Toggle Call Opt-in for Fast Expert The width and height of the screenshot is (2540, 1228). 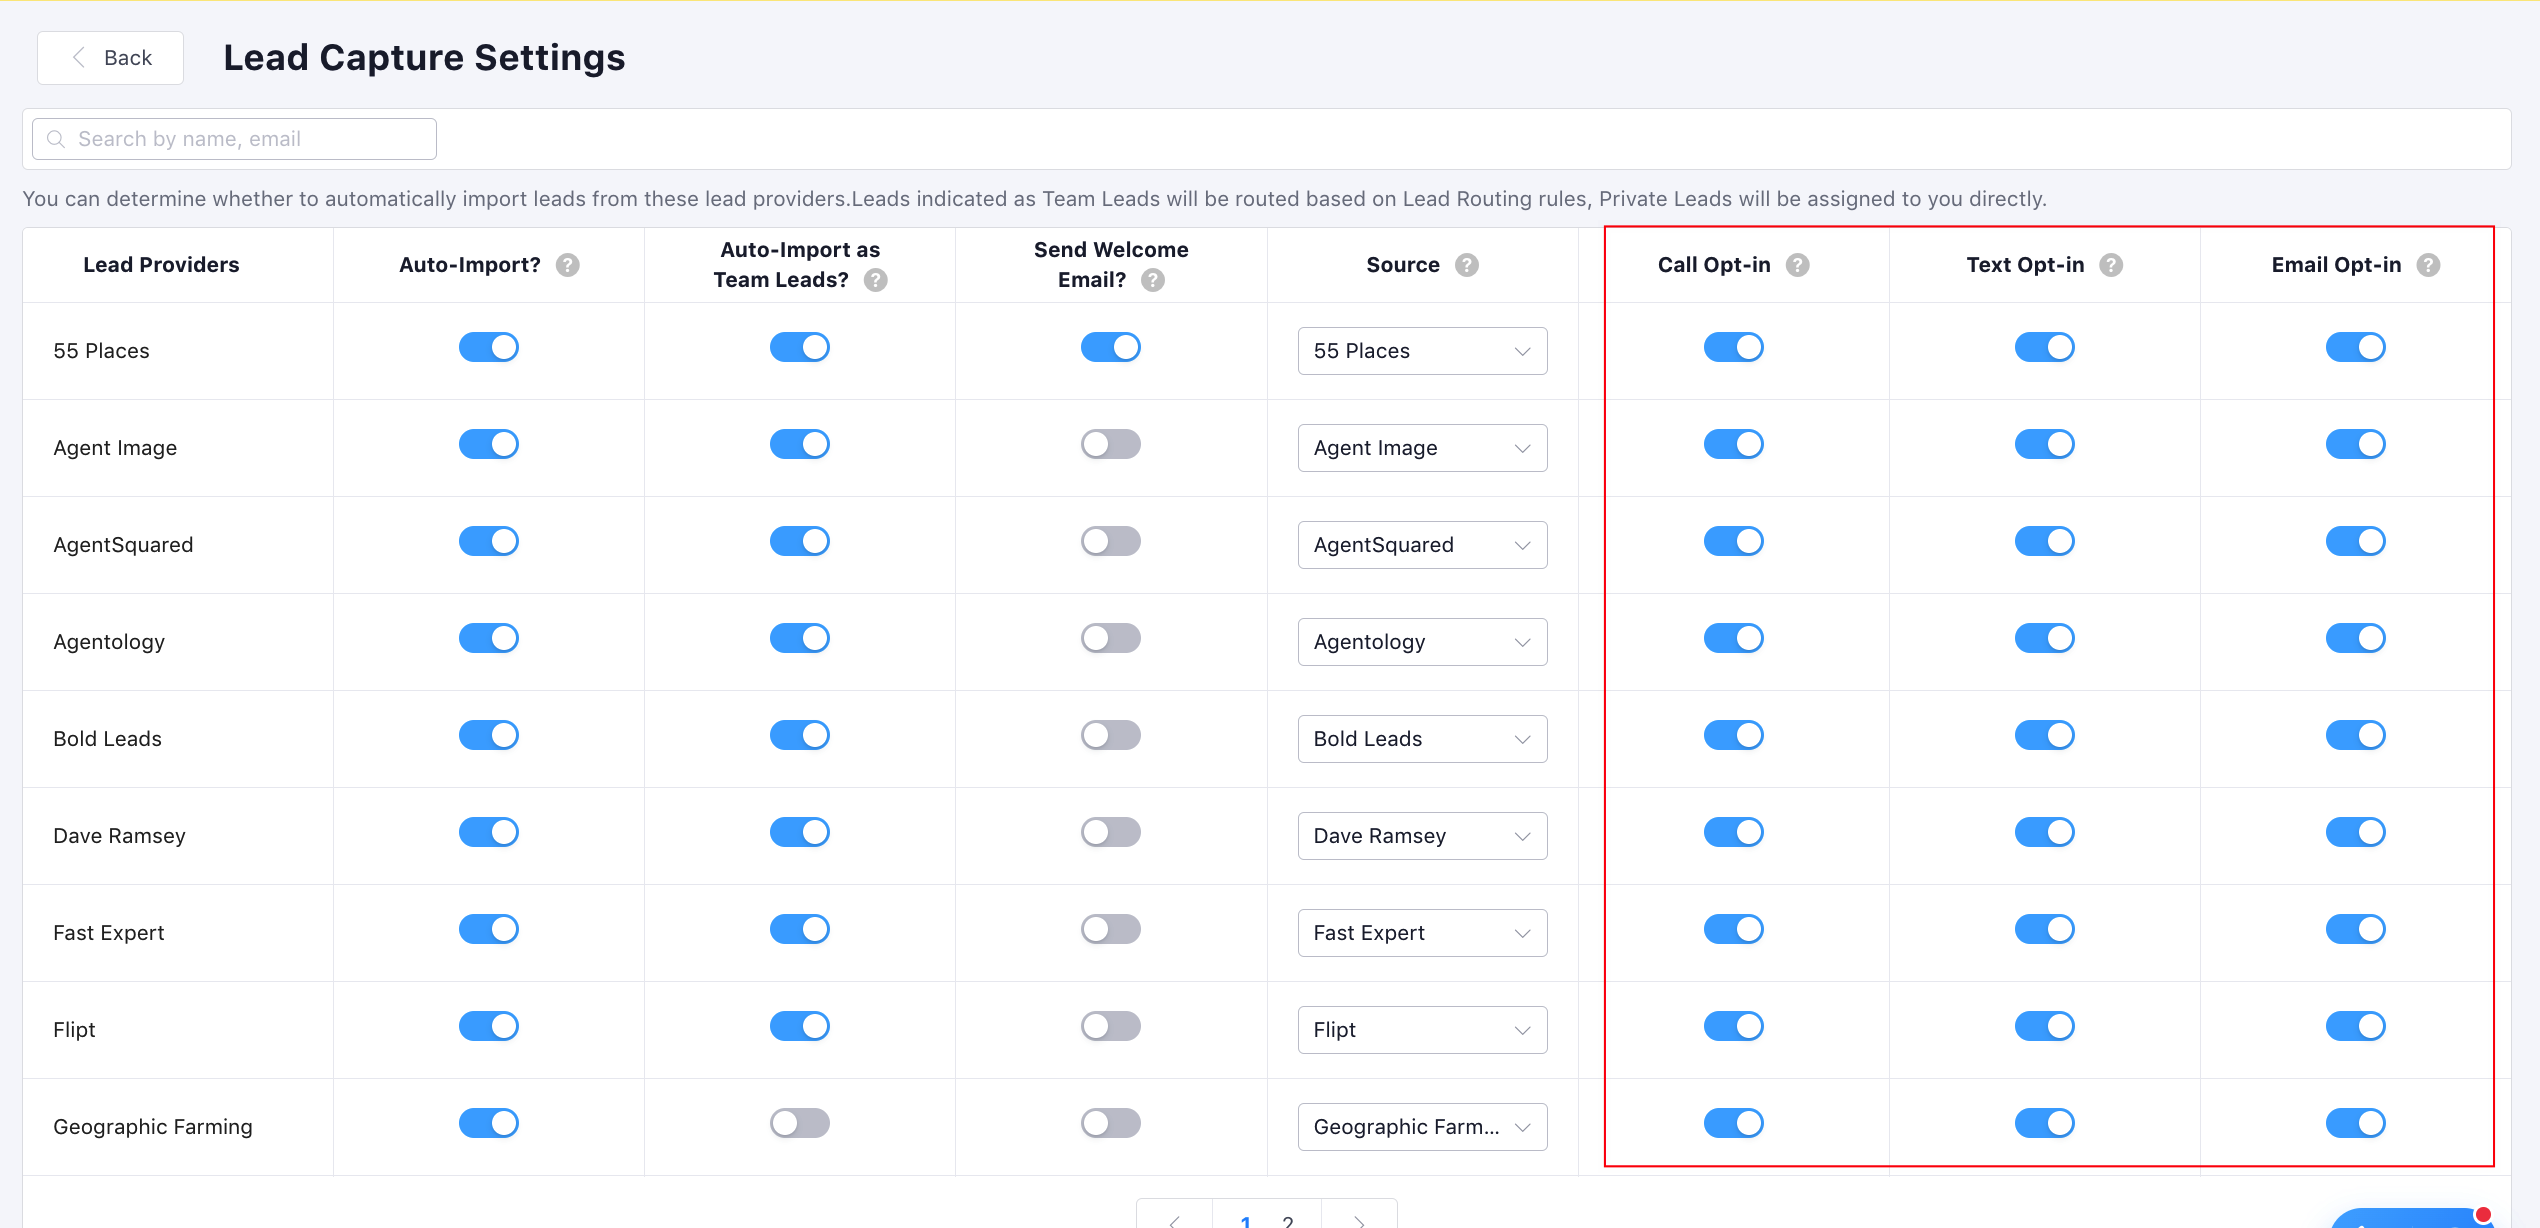point(1734,929)
